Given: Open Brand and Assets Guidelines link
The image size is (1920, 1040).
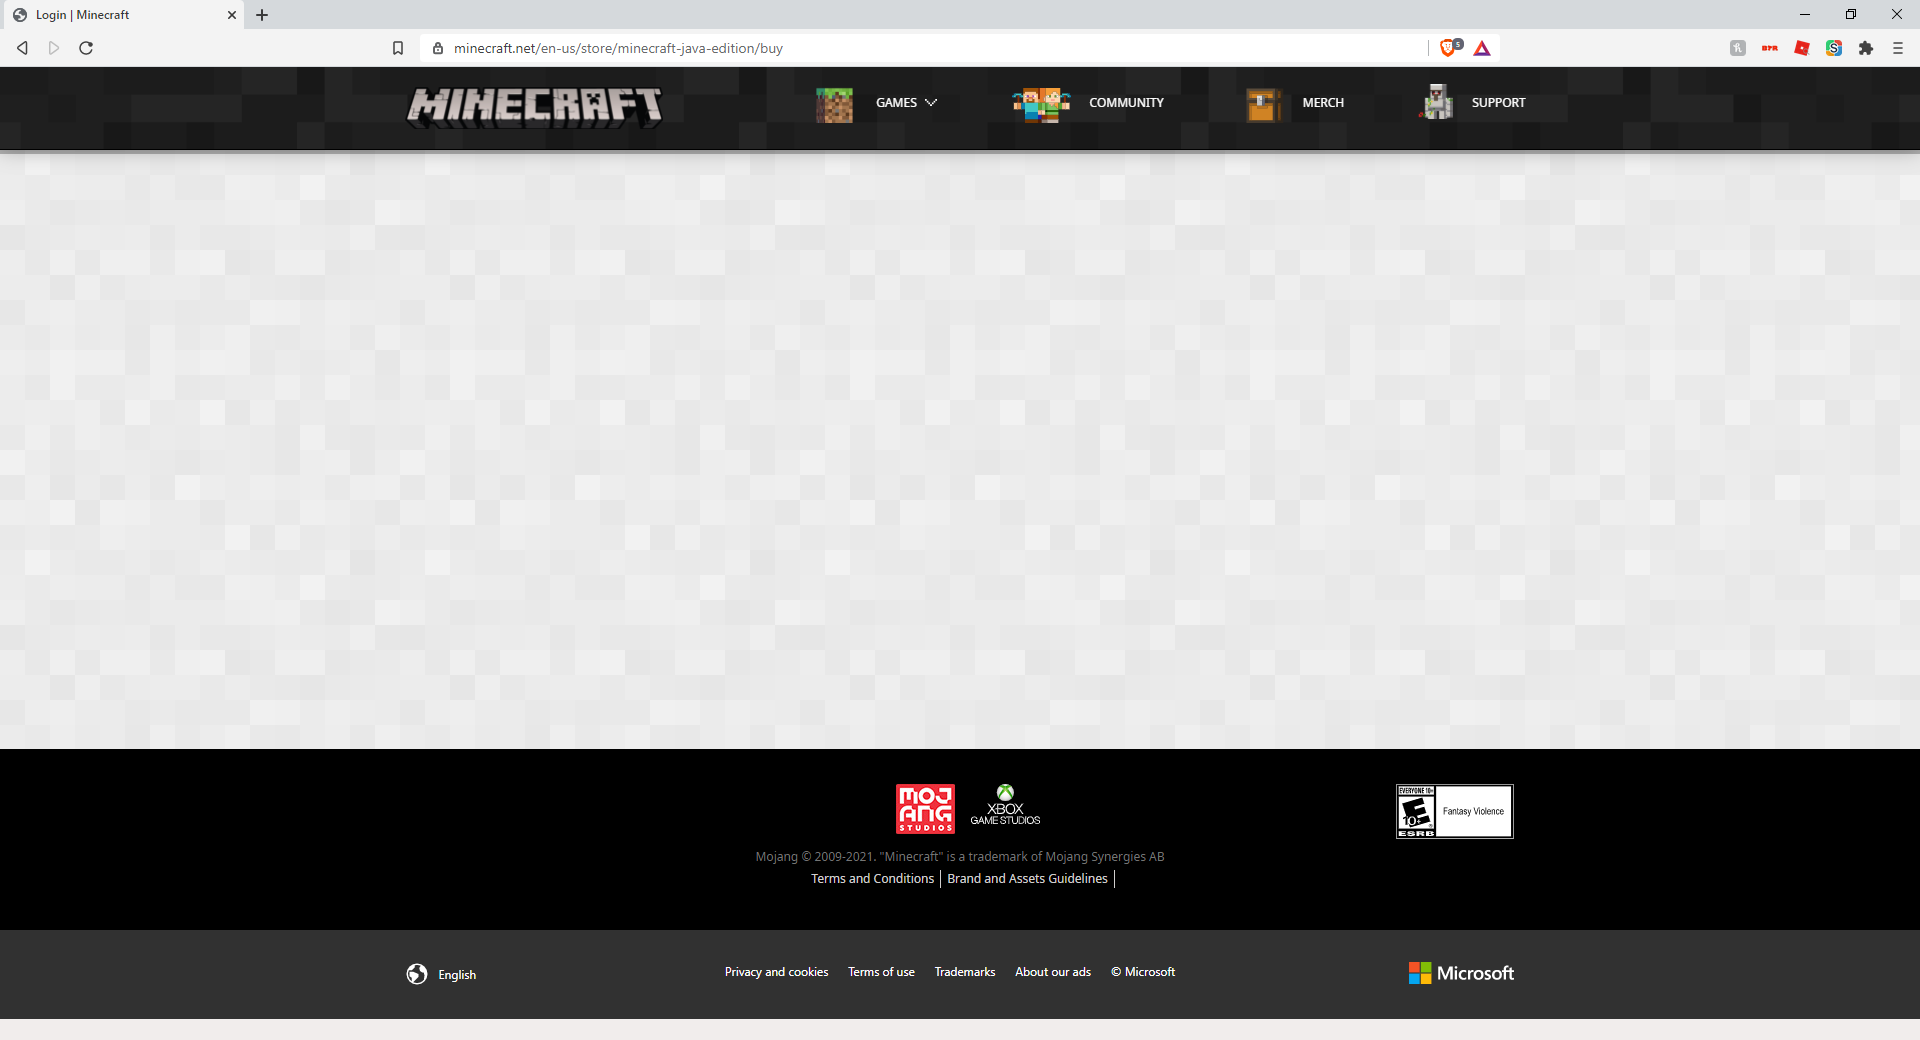Looking at the screenshot, I should tap(1027, 879).
